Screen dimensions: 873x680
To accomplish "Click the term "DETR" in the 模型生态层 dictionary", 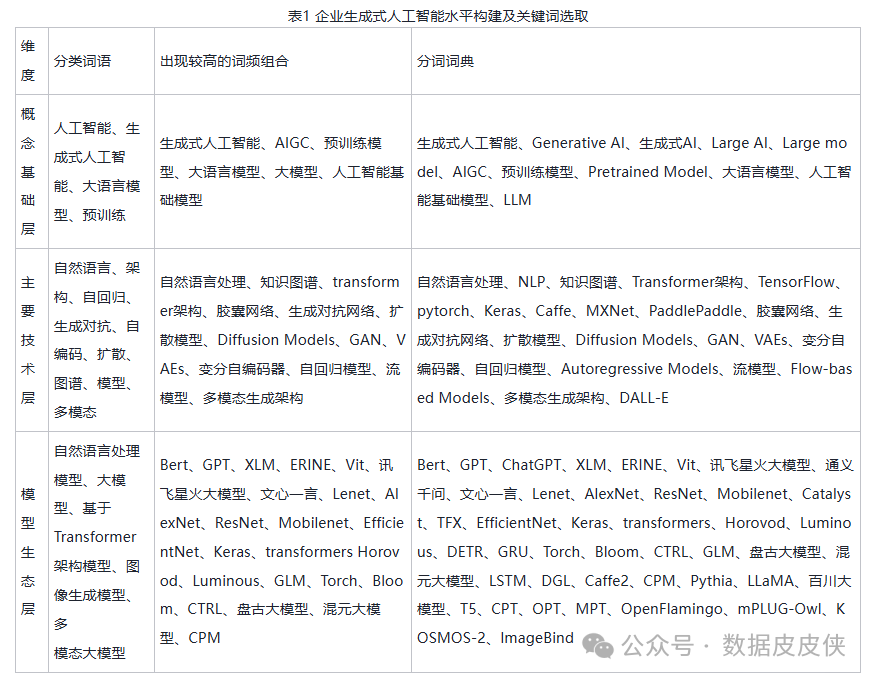I will click(465, 552).
